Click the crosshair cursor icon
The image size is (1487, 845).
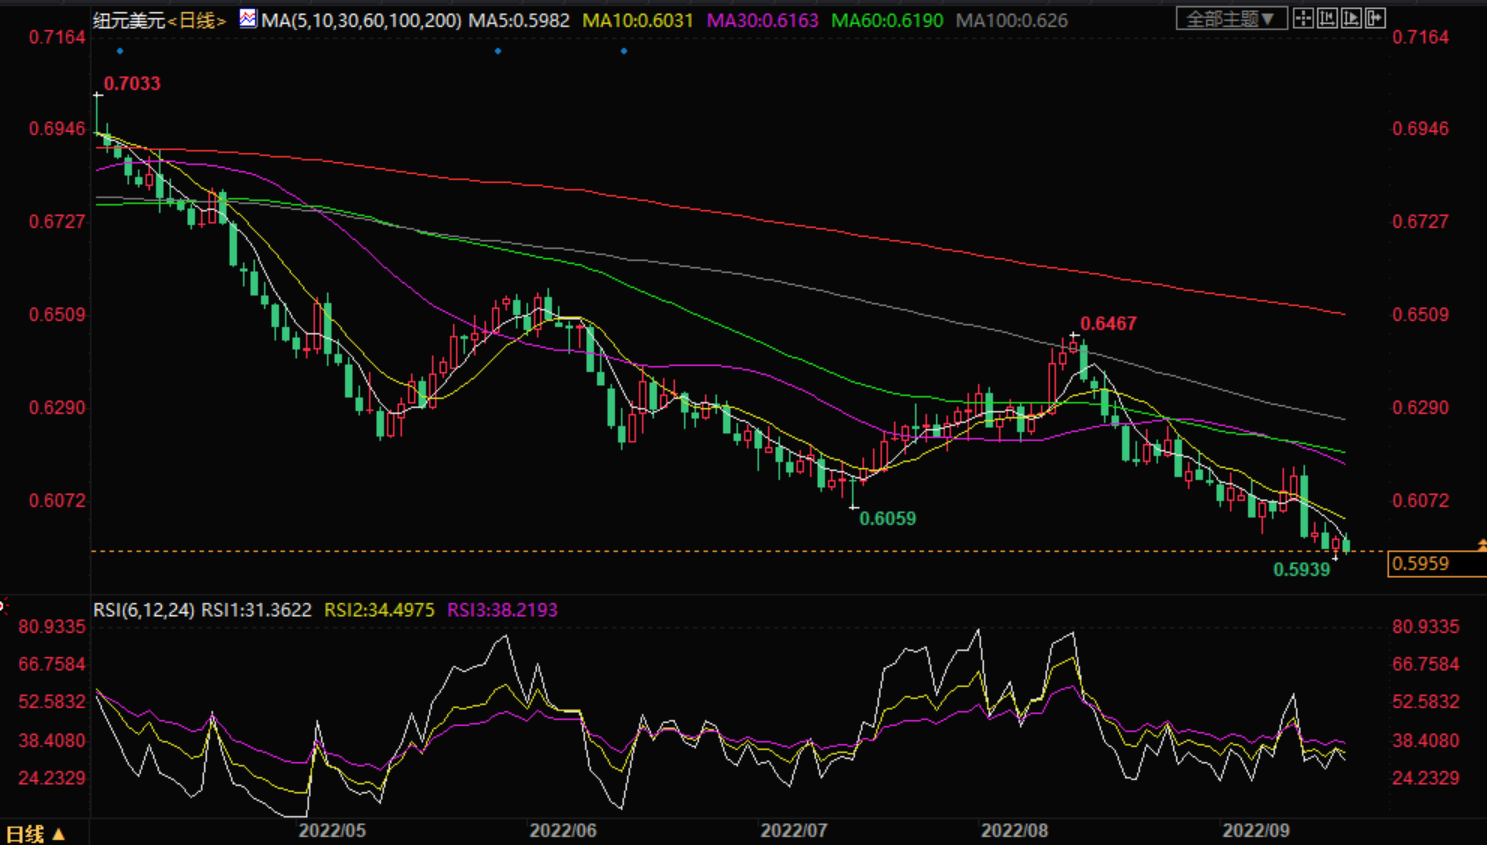[1303, 18]
